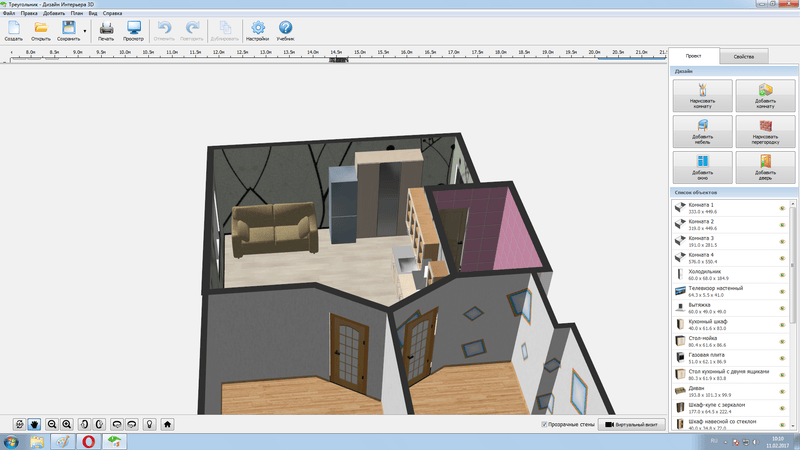Screen dimensions: 800x450
Task: Click the home reset view button
Action: pyautogui.click(x=168, y=424)
